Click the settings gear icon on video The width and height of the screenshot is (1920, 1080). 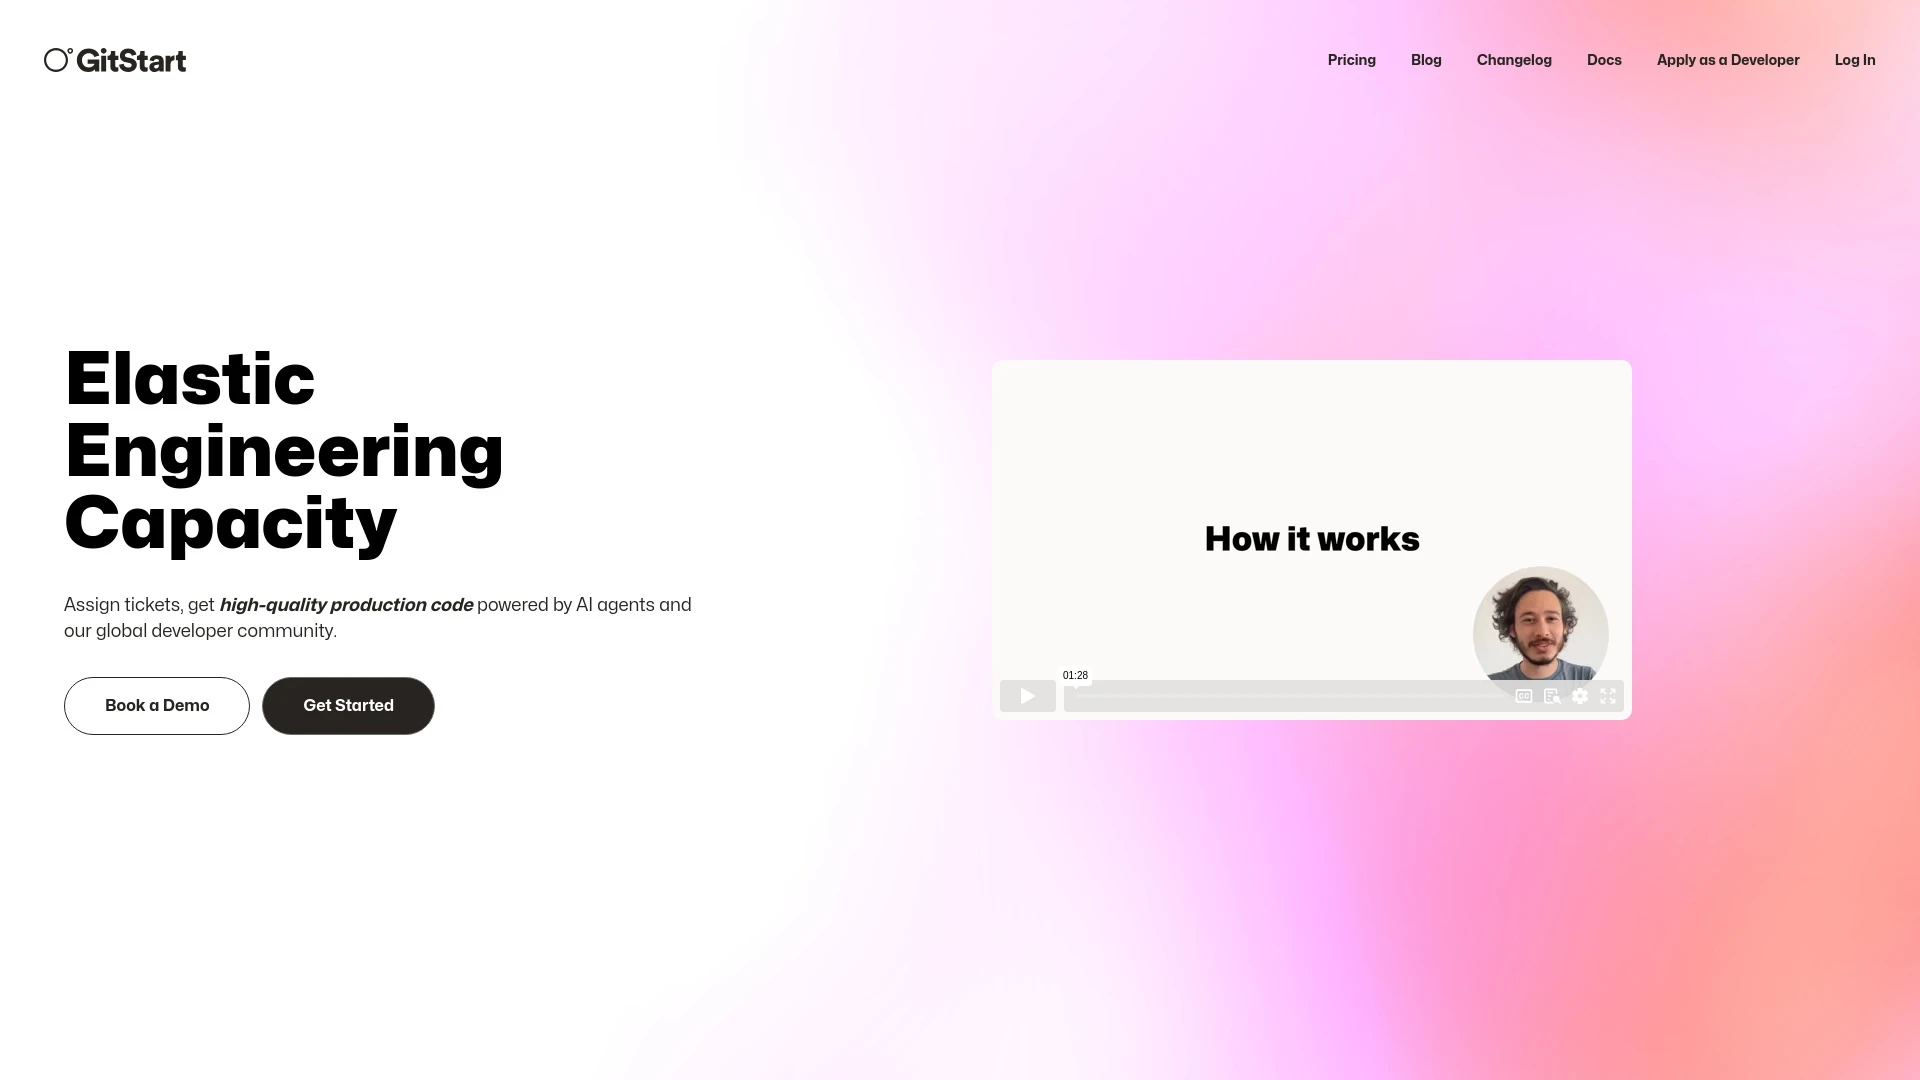[x=1580, y=695]
